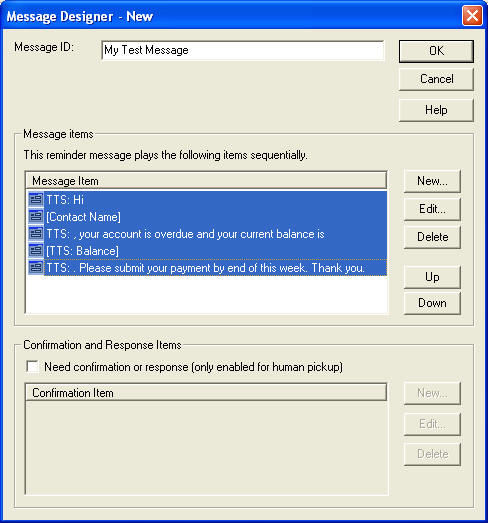This screenshot has width=488, height=523.
Task: Edit the selected message item
Action: pyautogui.click(x=432, y=209)
